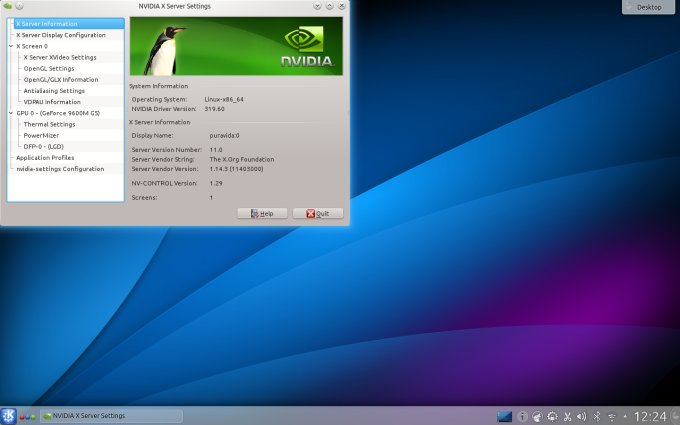
Task: Open the Desktop toolbox button at top right
Action: tap(648, 7)
